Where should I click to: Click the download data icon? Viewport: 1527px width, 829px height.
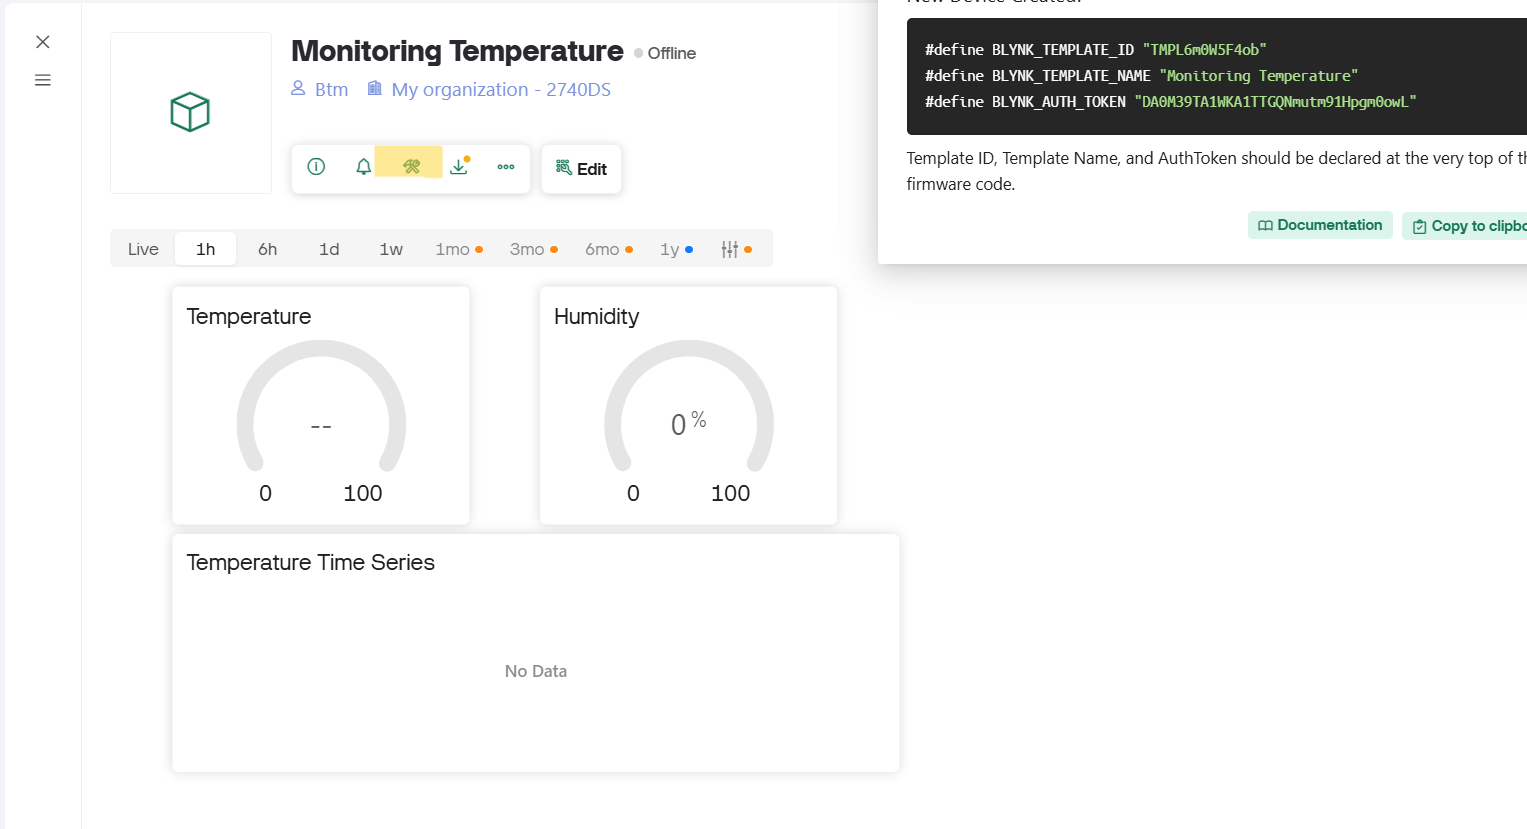click(x=459, y=167)
